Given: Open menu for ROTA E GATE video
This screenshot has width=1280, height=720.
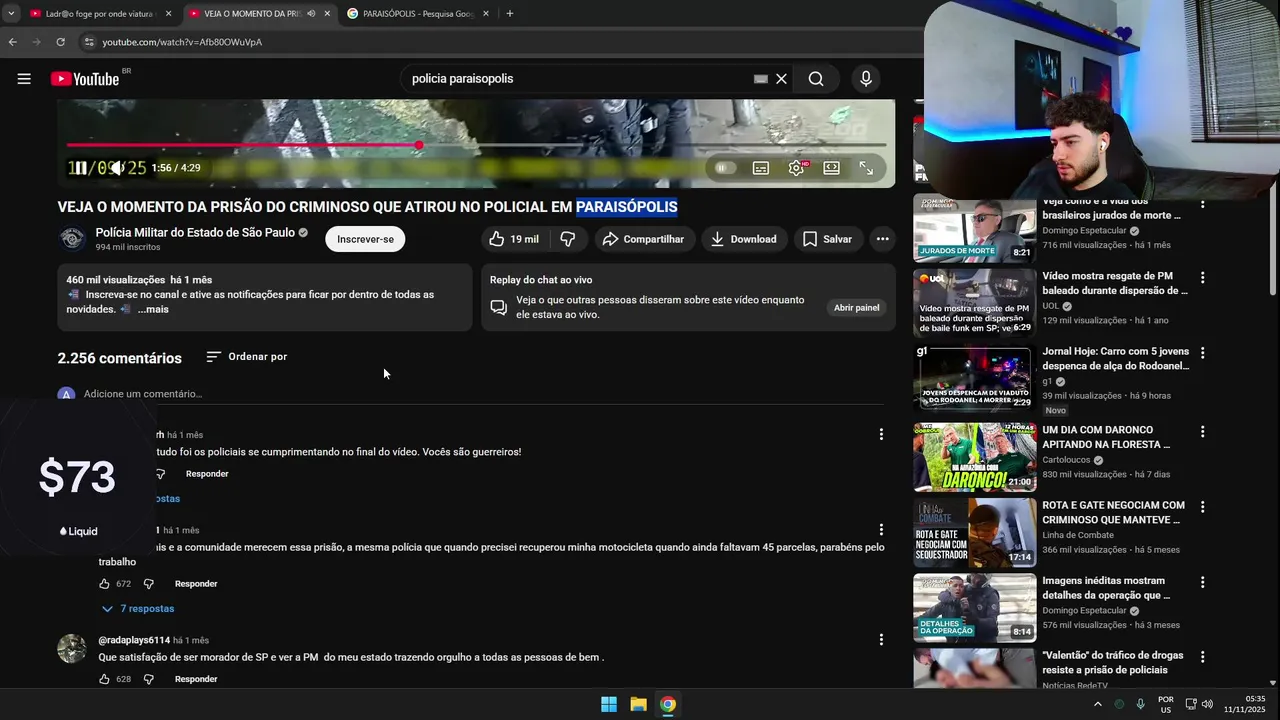Looking at the screenshot, I should pos(1202,507).
